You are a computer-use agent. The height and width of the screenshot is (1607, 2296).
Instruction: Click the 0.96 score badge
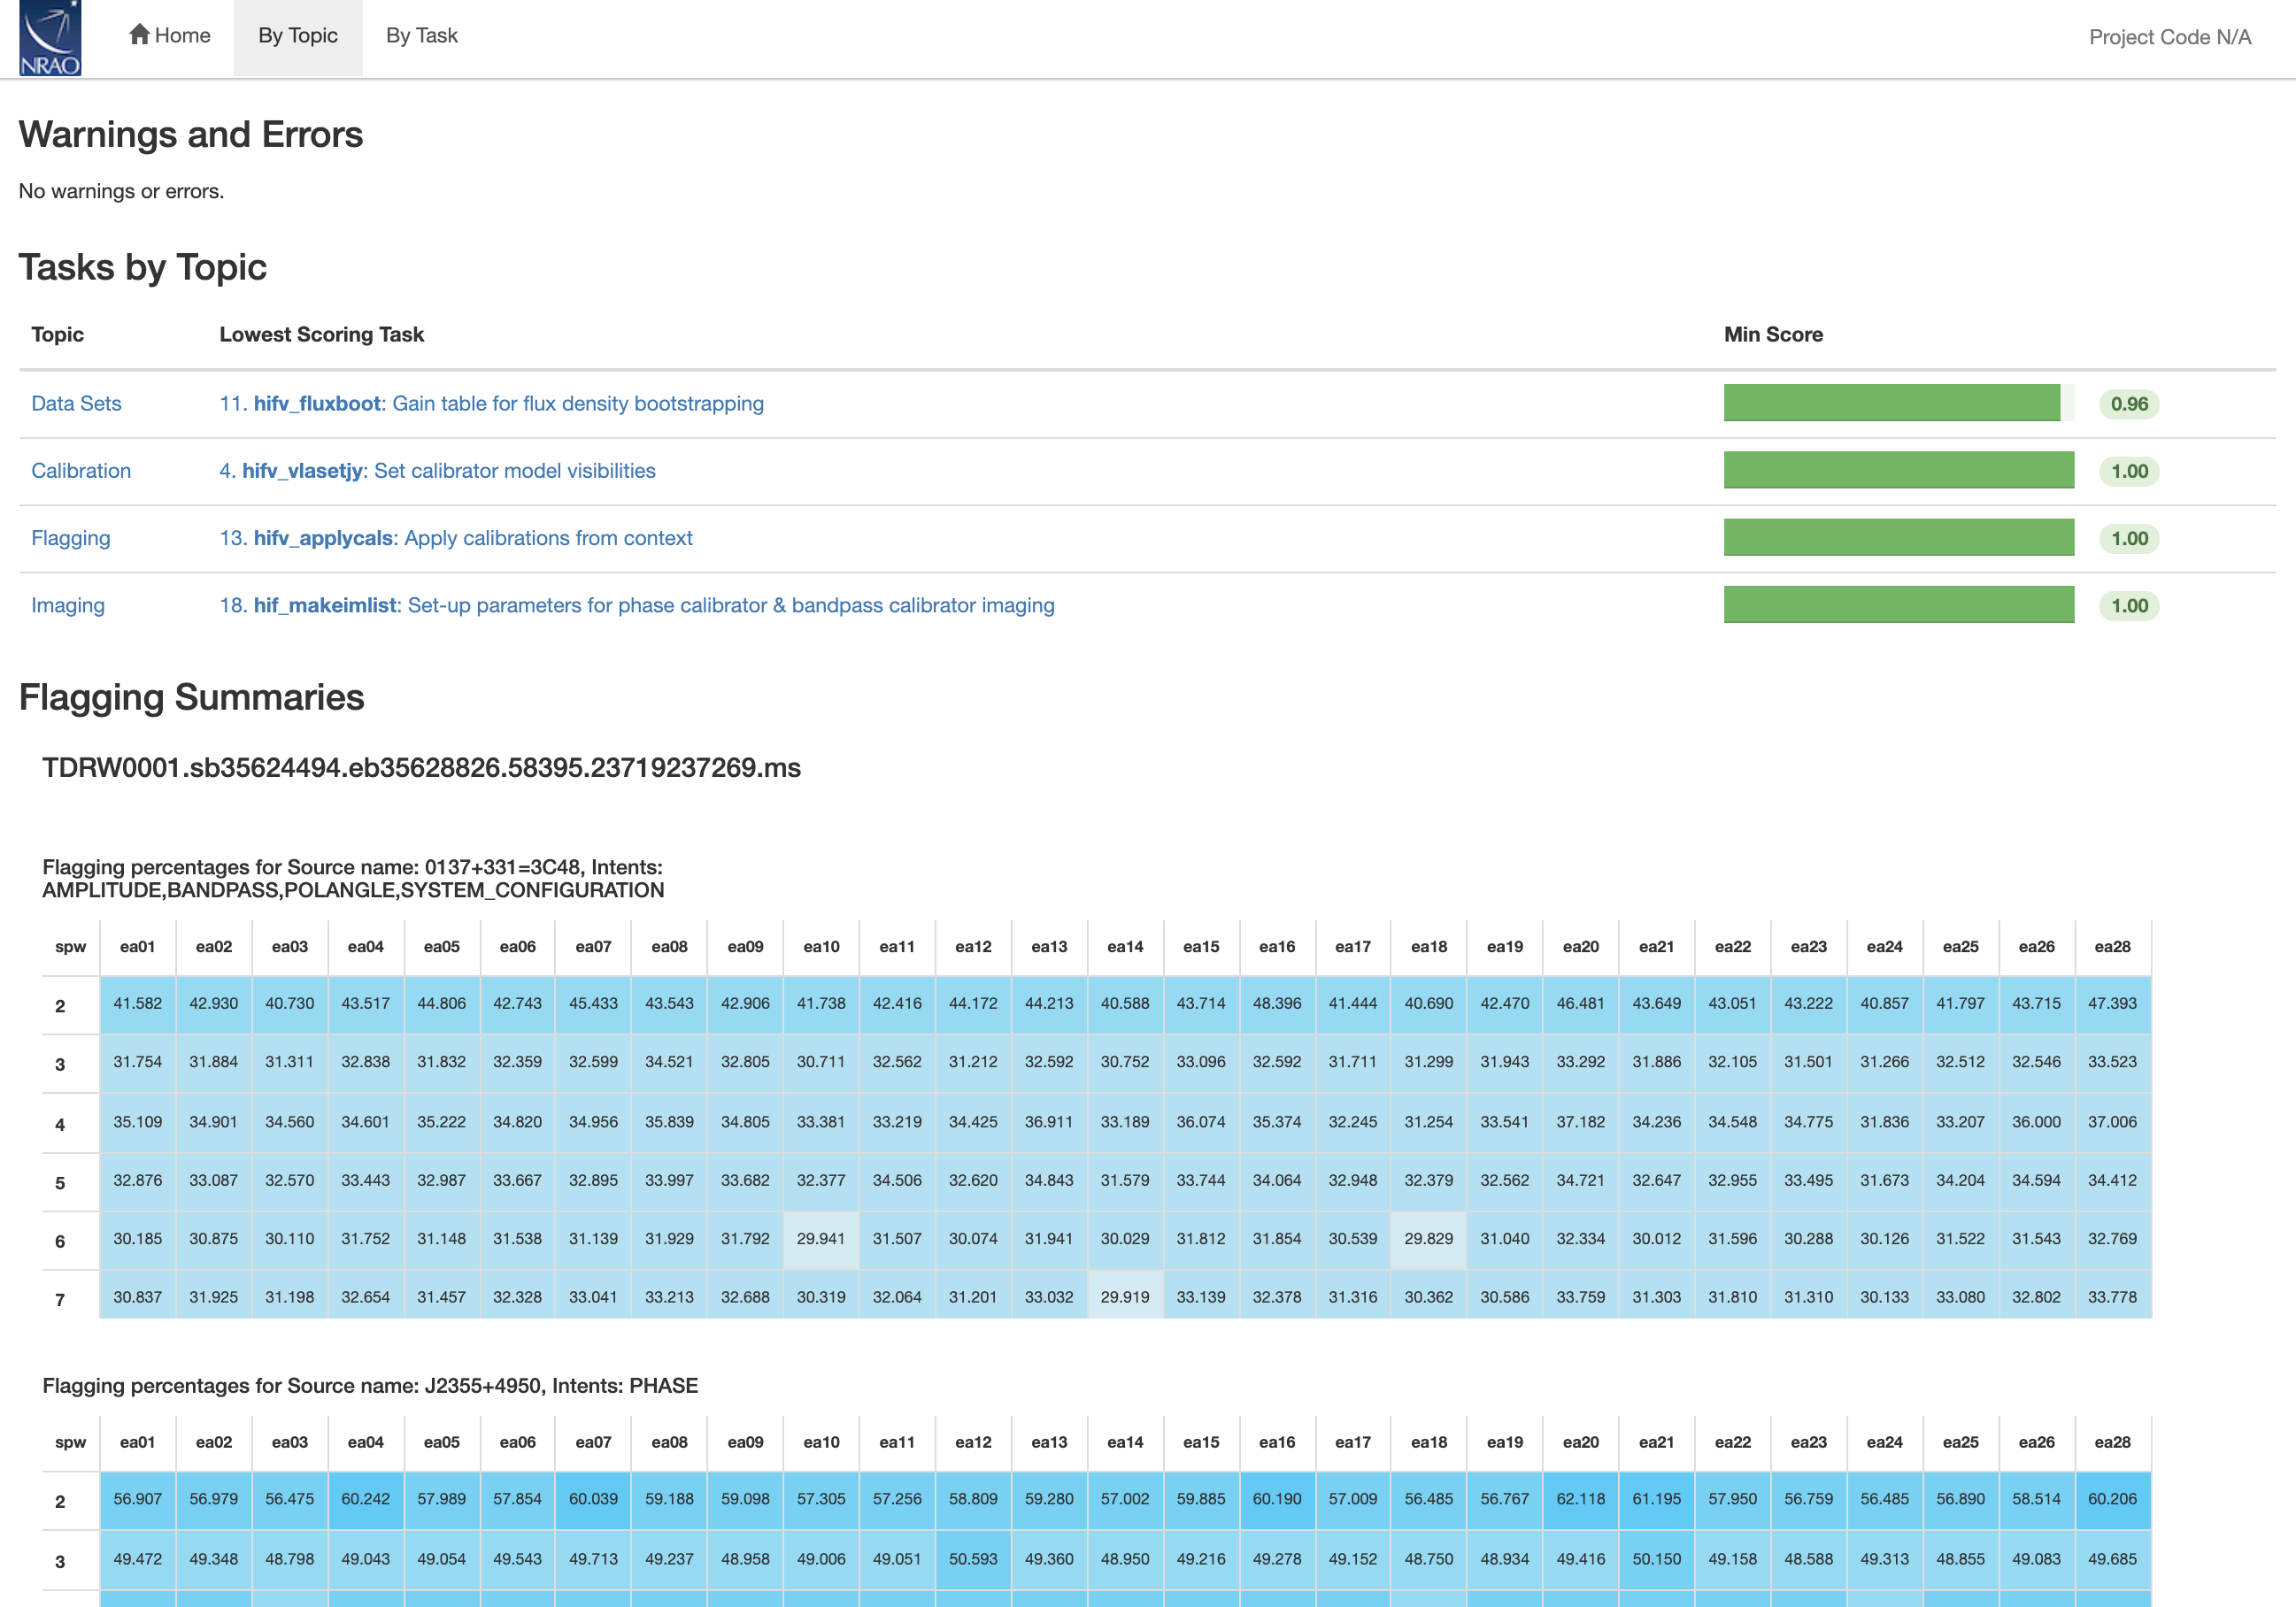pos(2129,404)
